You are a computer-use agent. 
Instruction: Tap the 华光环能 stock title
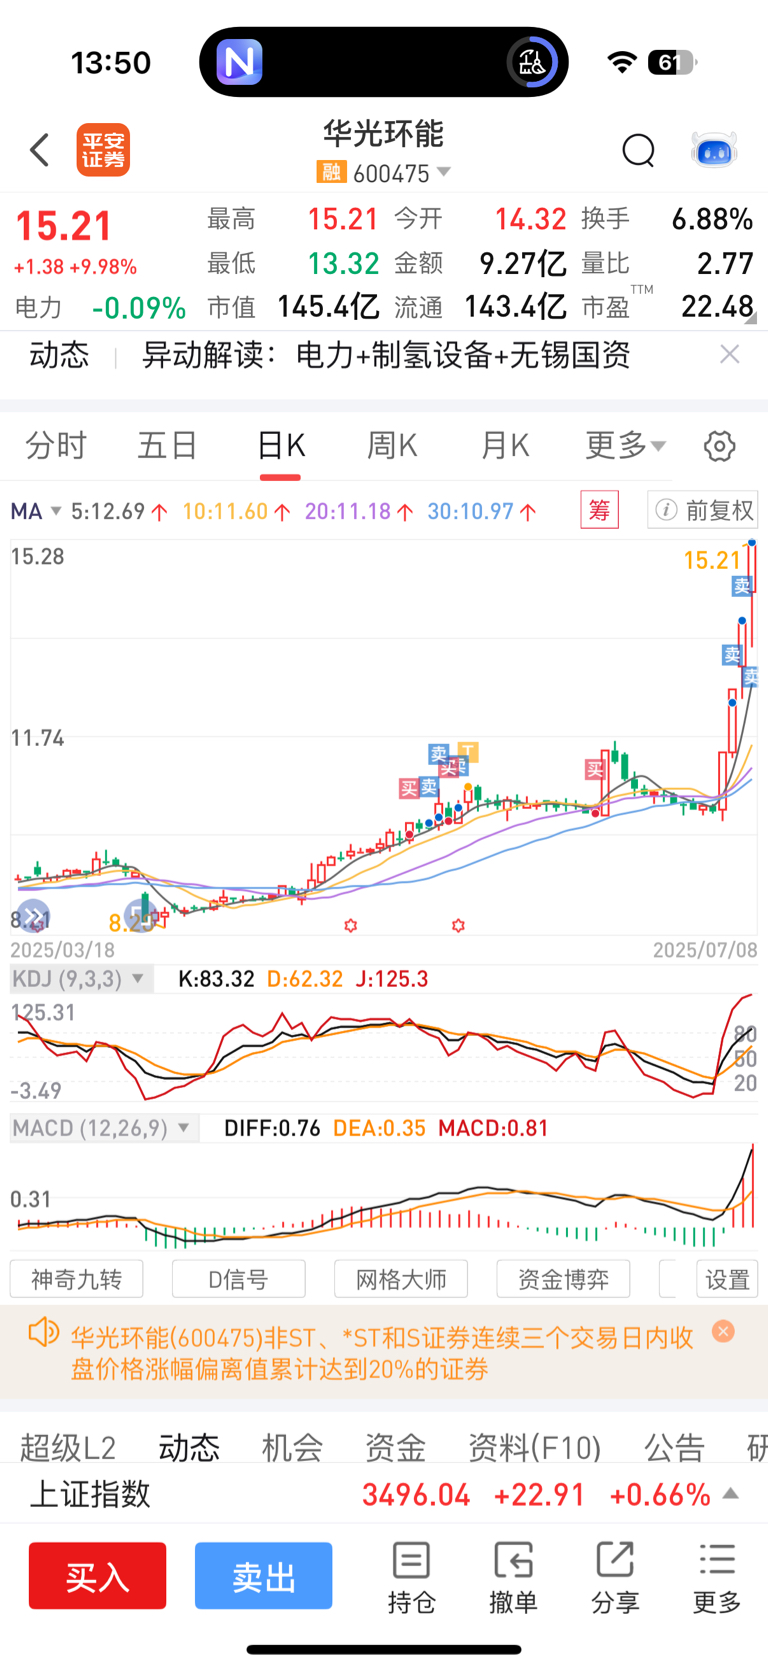pos(384,134)
